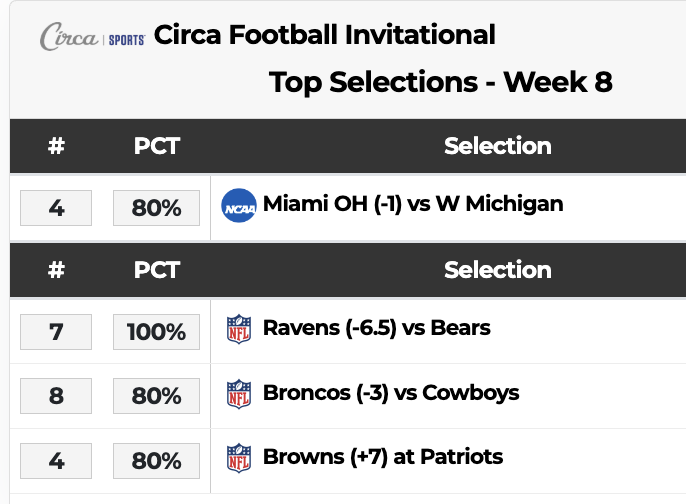686x504 pixels.
Task: Sort by PCT in NFL table header
Action: pos(157,270)
